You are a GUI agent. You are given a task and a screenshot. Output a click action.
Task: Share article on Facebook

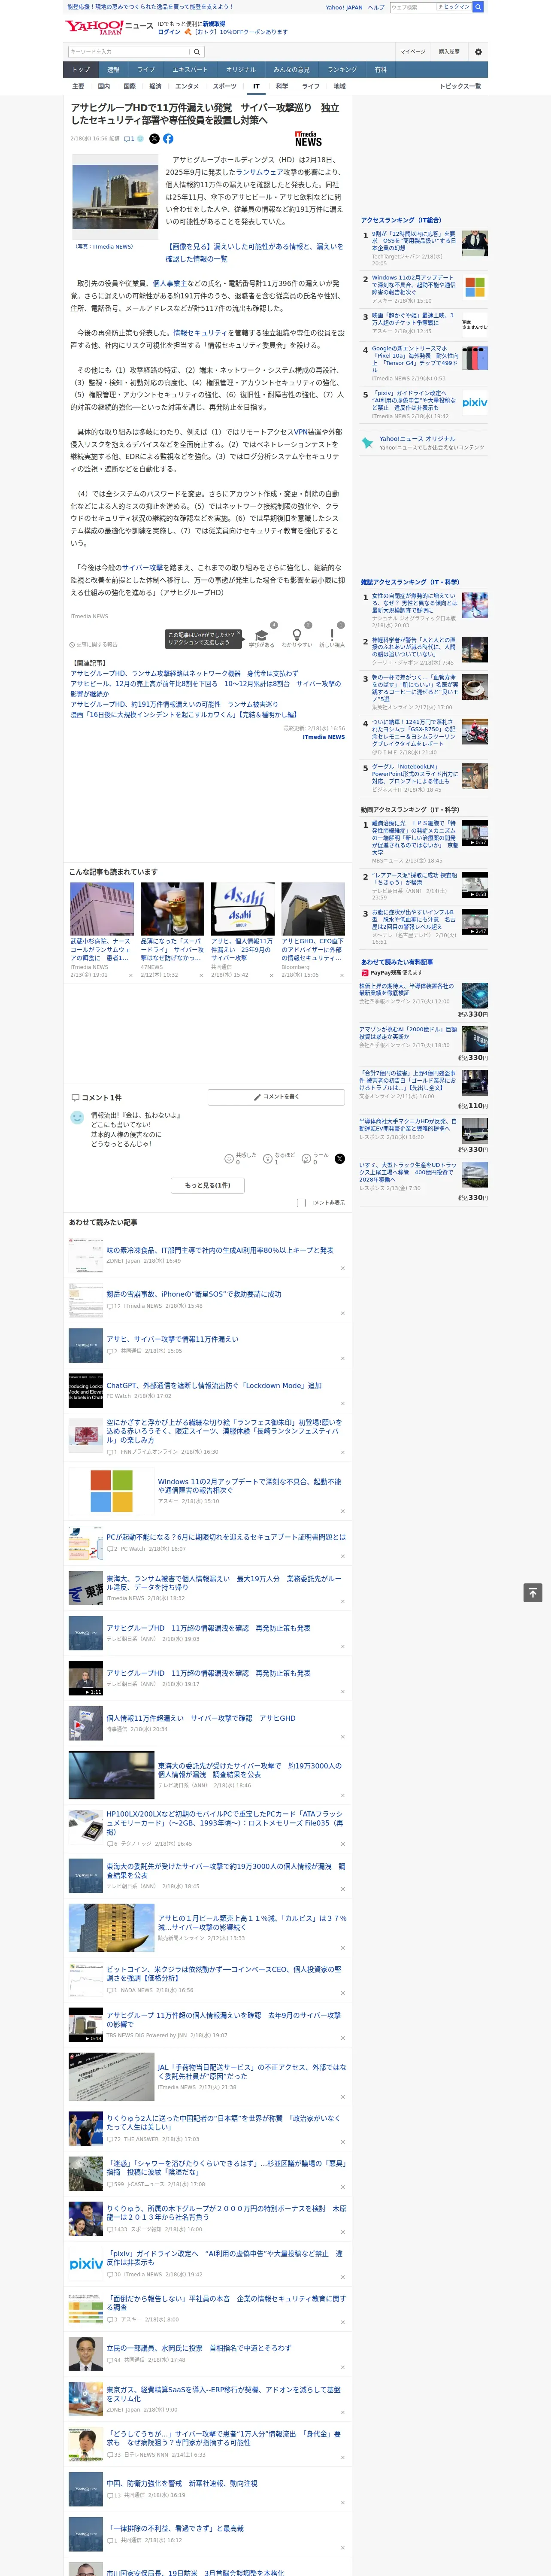[168, 139]
